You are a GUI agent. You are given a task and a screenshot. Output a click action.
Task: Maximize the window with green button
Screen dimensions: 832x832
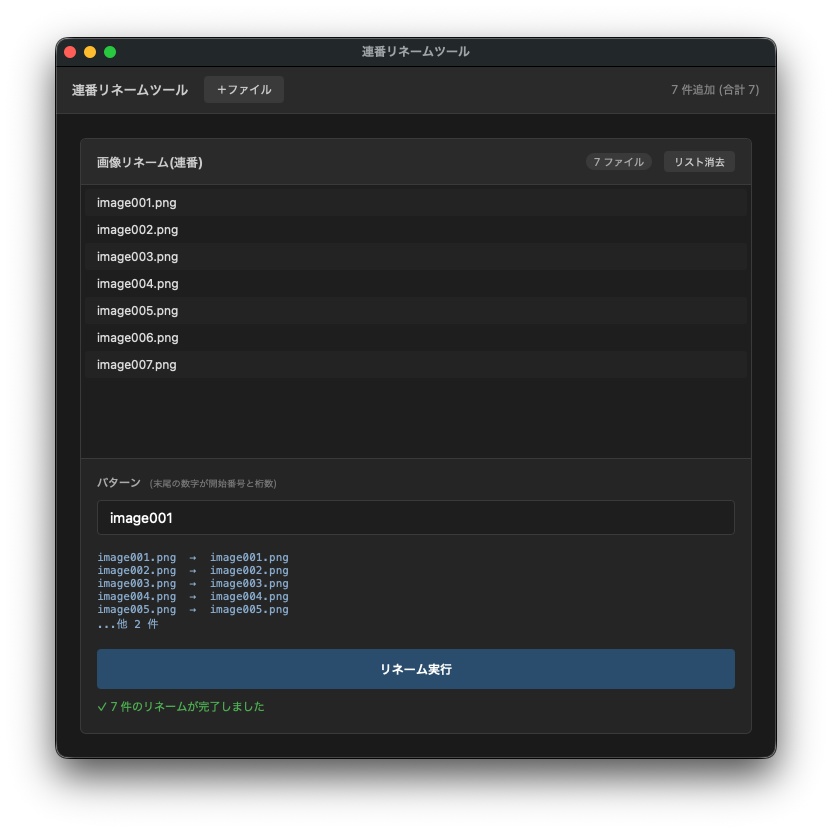click(x=110, y=52)
